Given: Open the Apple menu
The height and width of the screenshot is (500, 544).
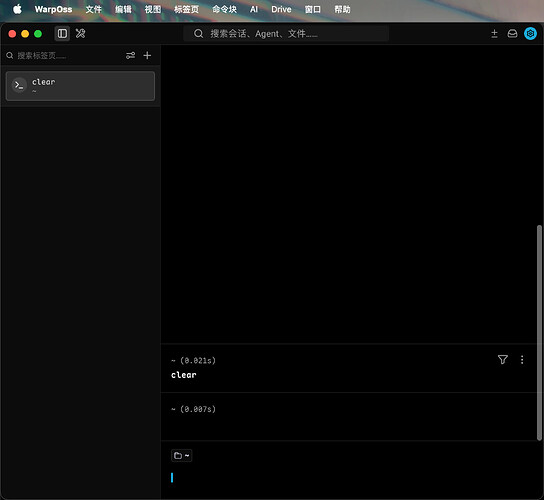Looking at the screenshot, I should click(17, 9).
